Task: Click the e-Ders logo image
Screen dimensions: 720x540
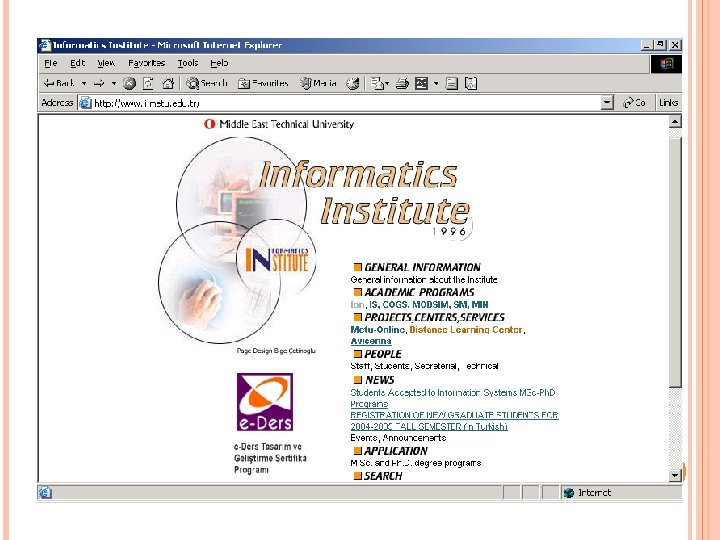Action: click(x=265, y=402)
